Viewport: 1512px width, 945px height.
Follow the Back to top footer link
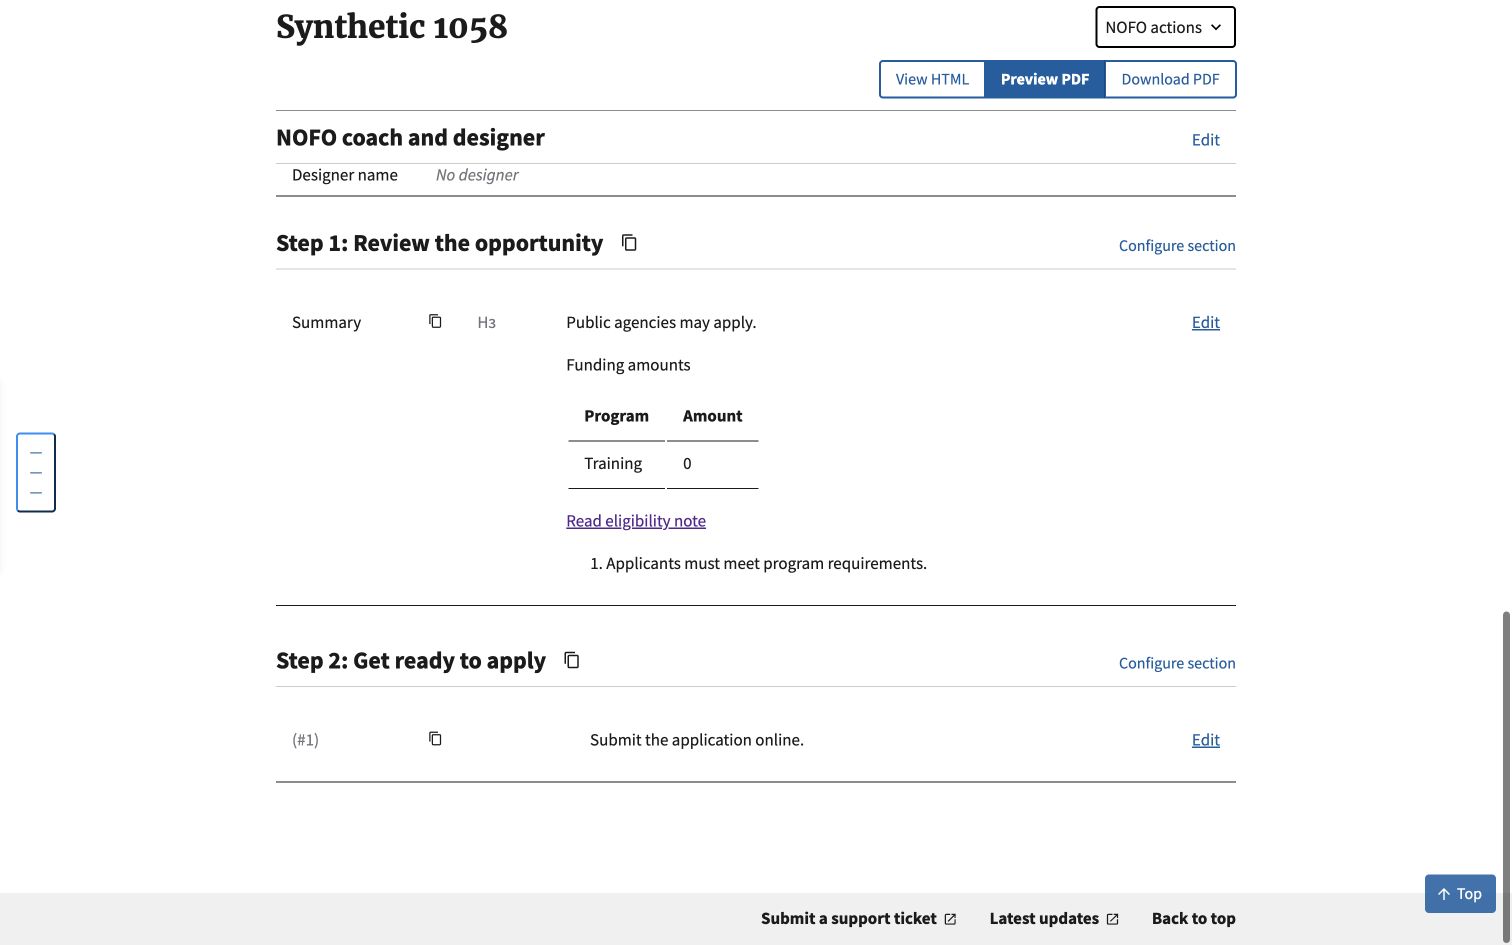[1193, 918]
